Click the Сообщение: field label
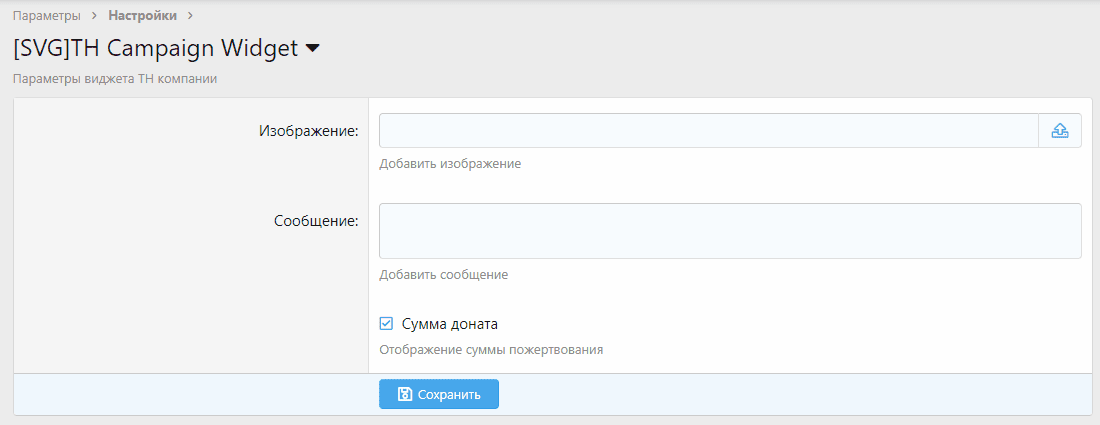Image resolution: width=1100 pixels, height=425 pixels. coord(315,221)
